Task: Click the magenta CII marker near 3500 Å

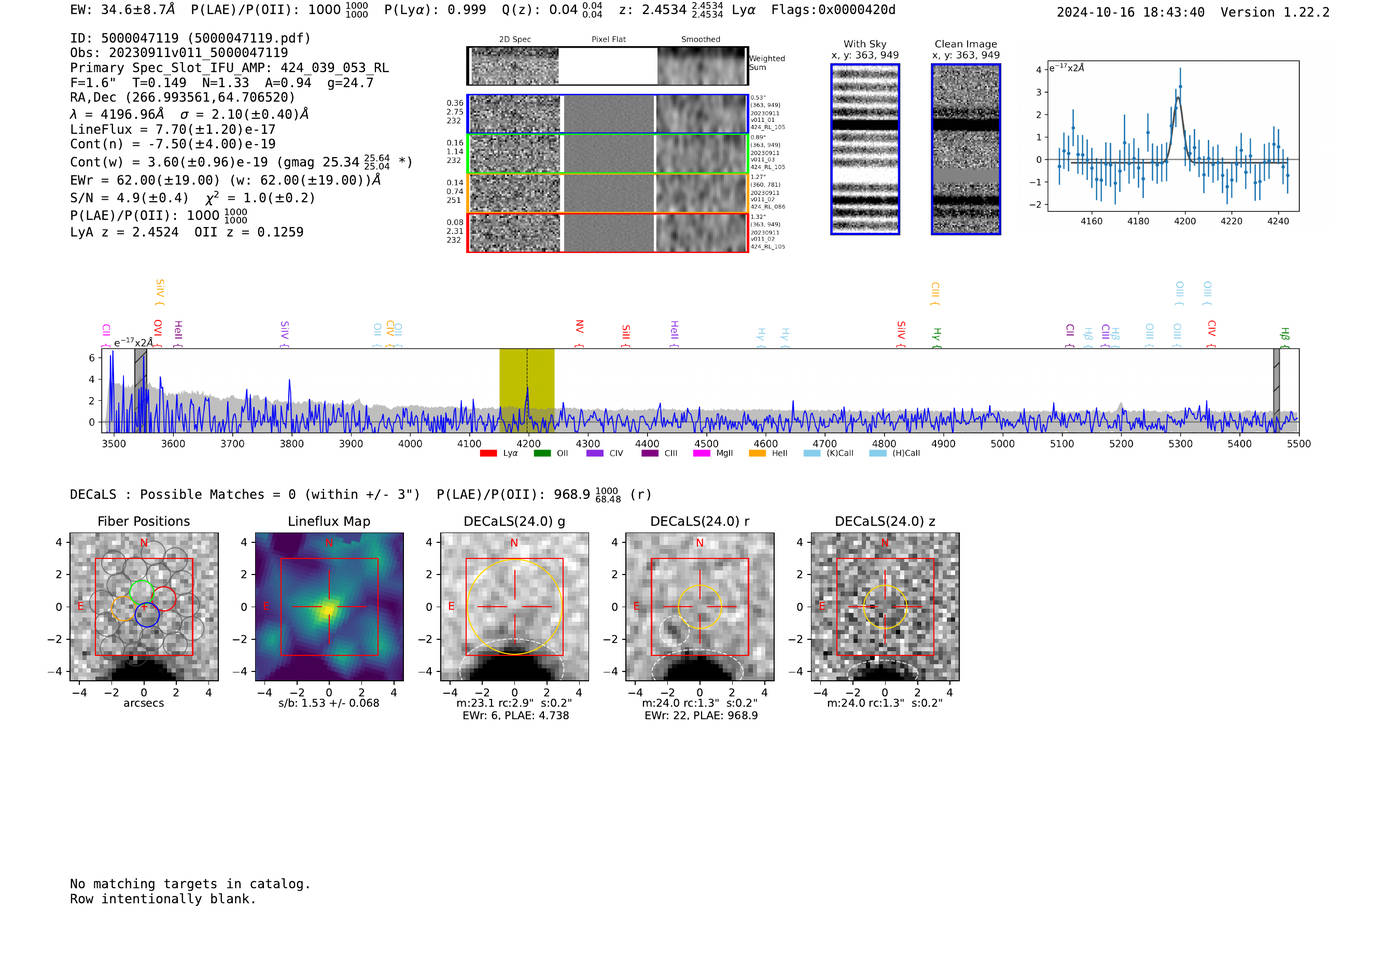Action: tap(106, 333)
